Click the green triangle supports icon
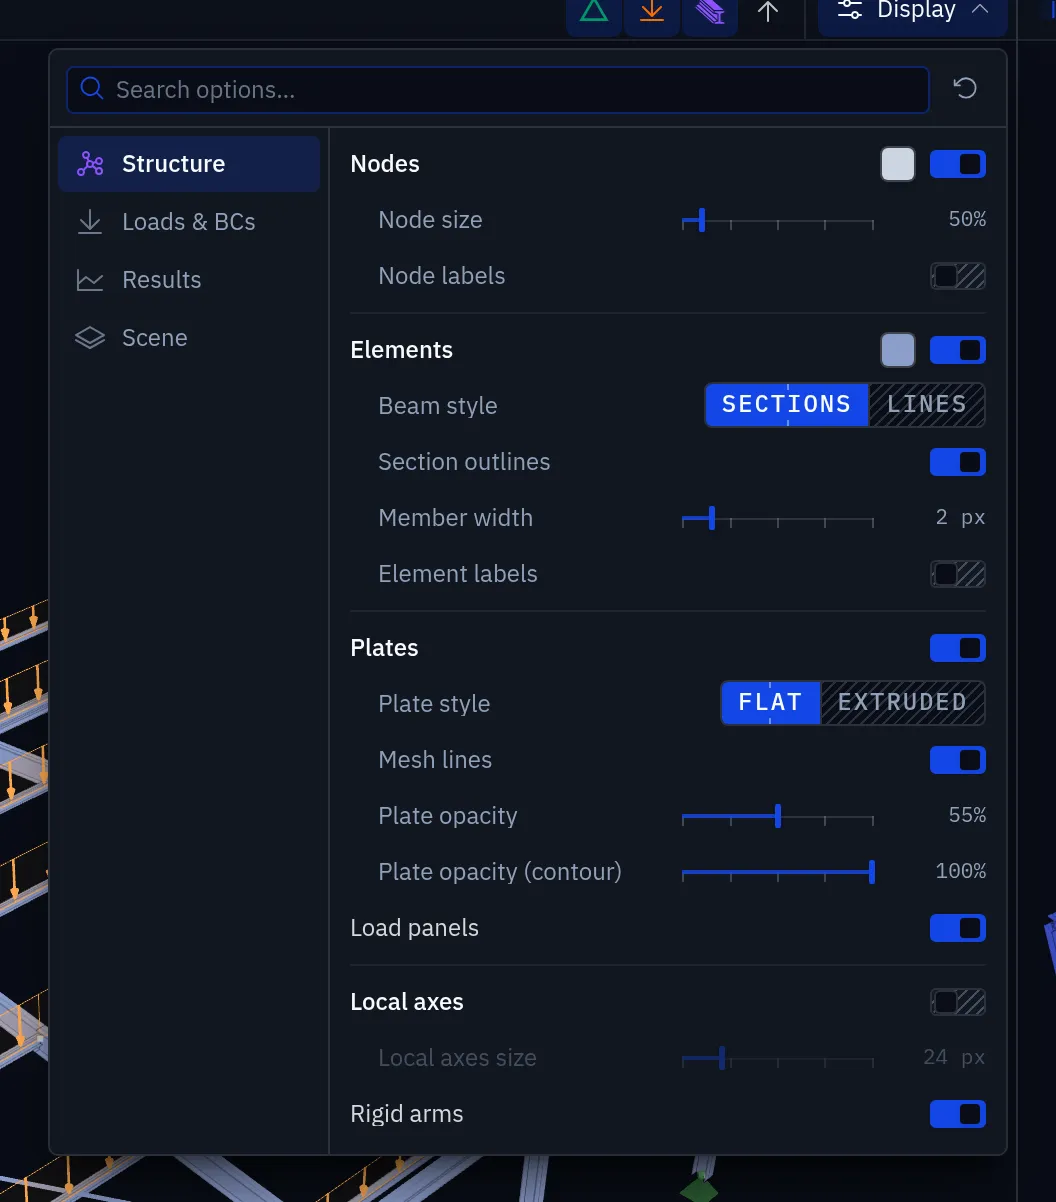 (594, 12)
